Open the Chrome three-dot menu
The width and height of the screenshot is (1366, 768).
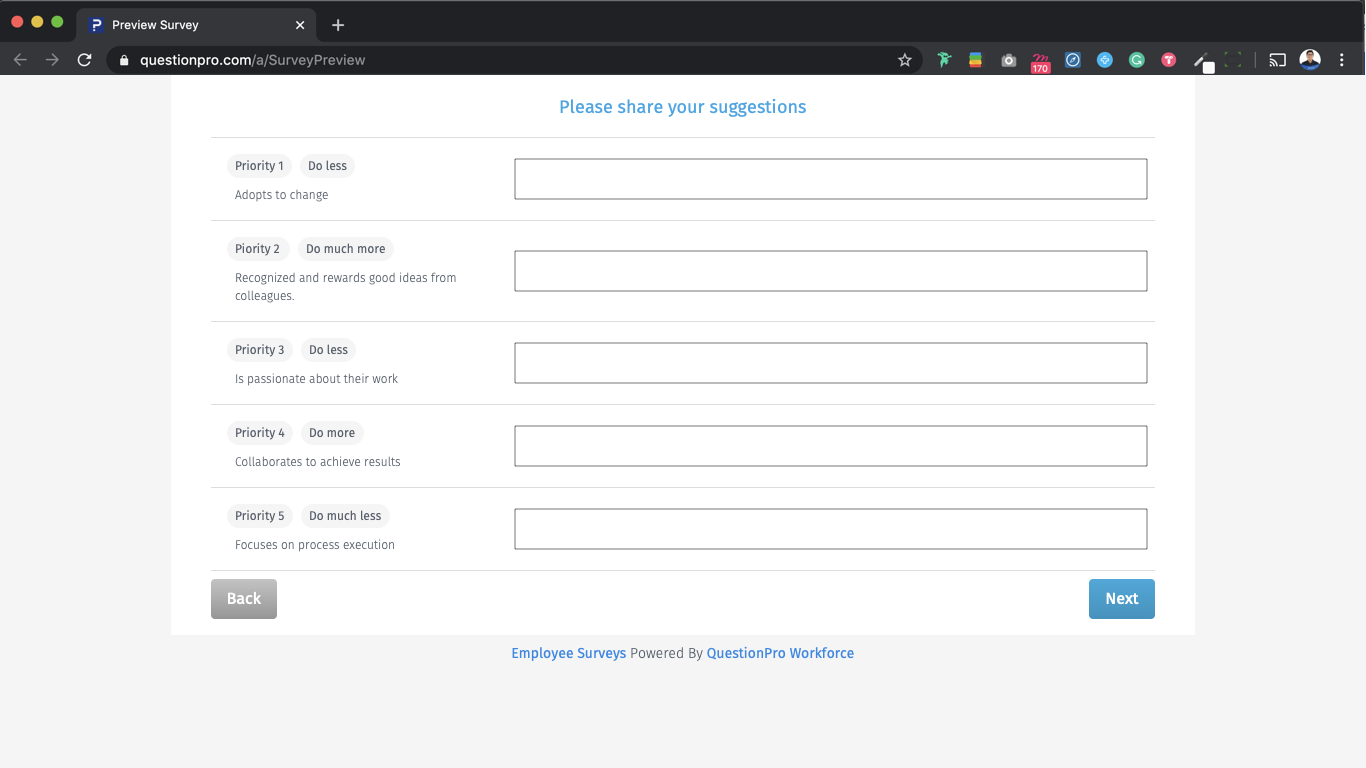click(x=1342, y=59)
